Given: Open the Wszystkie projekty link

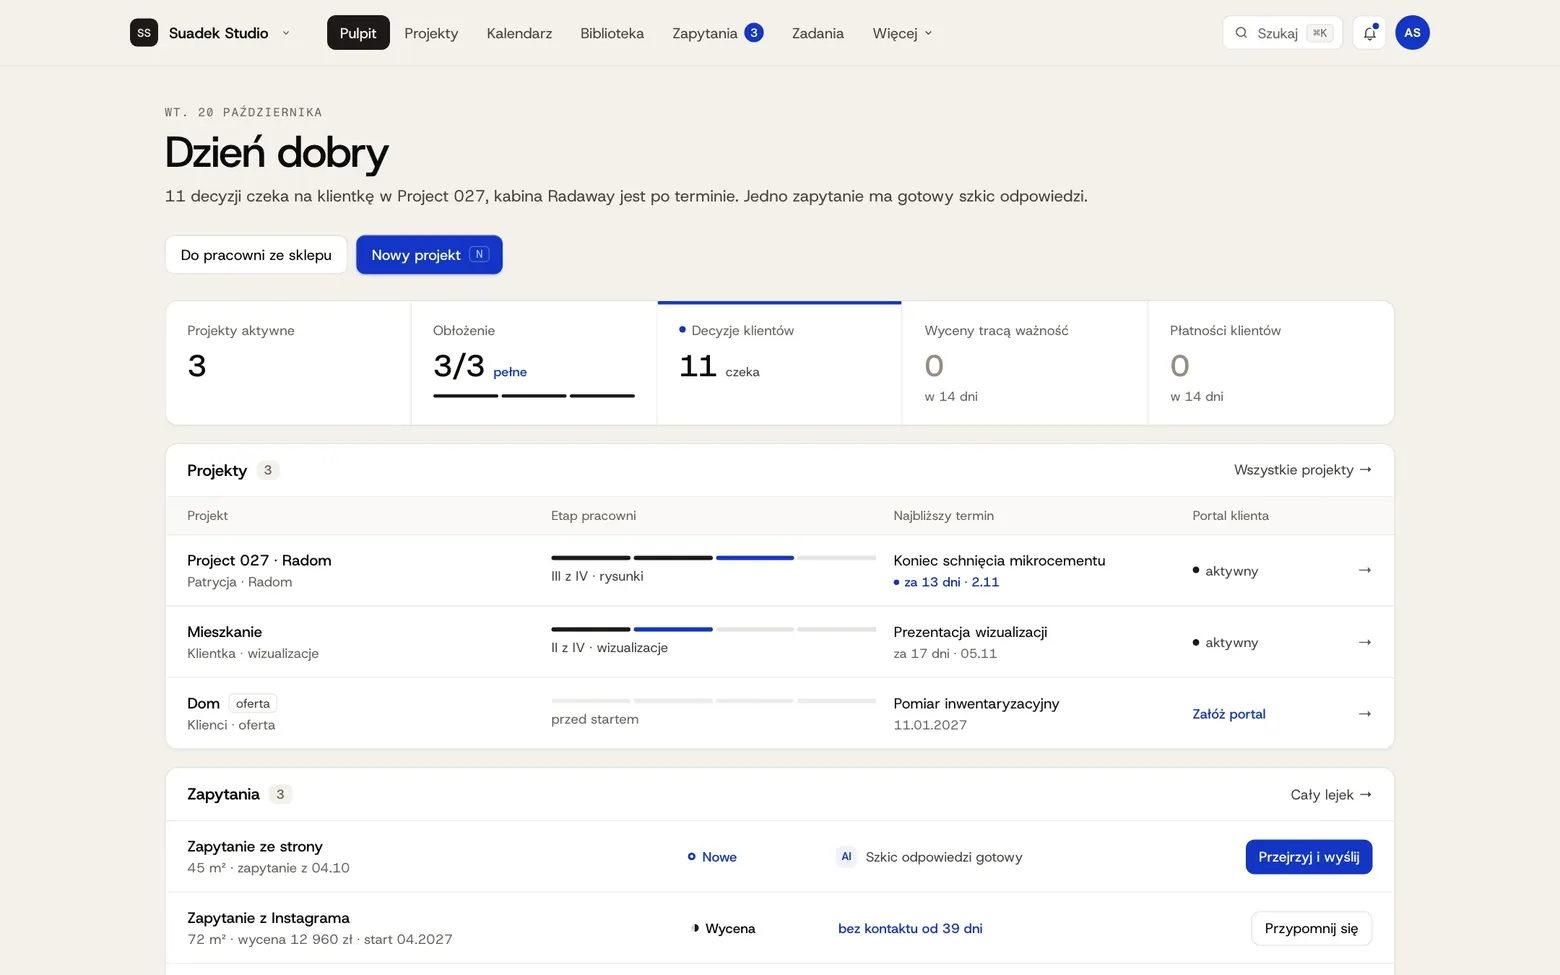Looking at the screenshot, I should point(1303,470).
